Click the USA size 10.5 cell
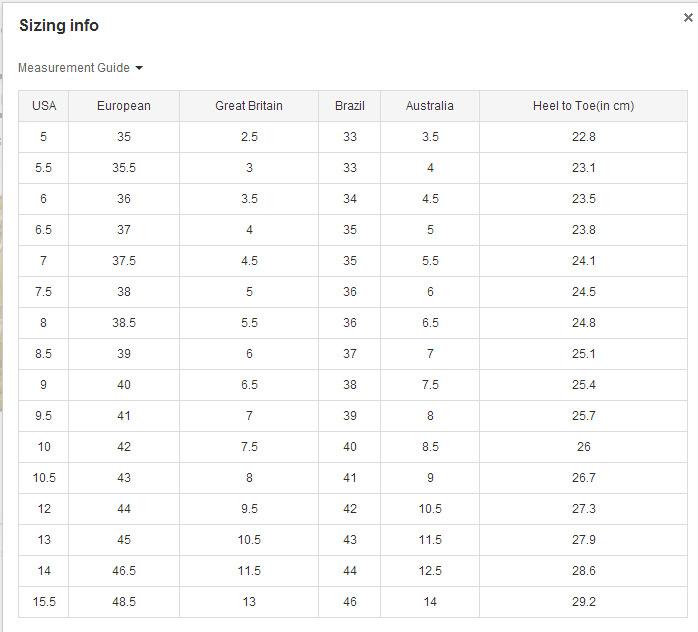 click(44, 478)
